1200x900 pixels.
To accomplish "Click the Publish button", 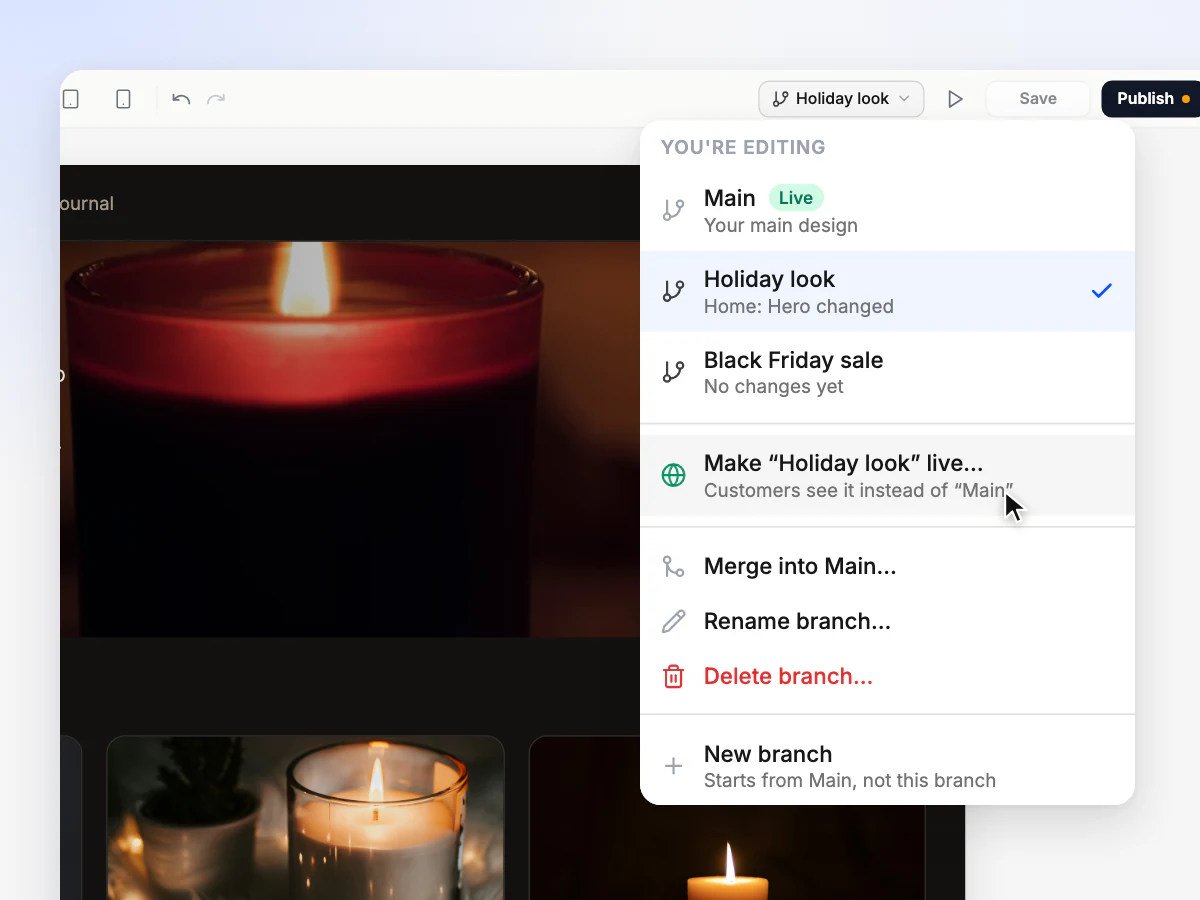I will [1151, 99].
